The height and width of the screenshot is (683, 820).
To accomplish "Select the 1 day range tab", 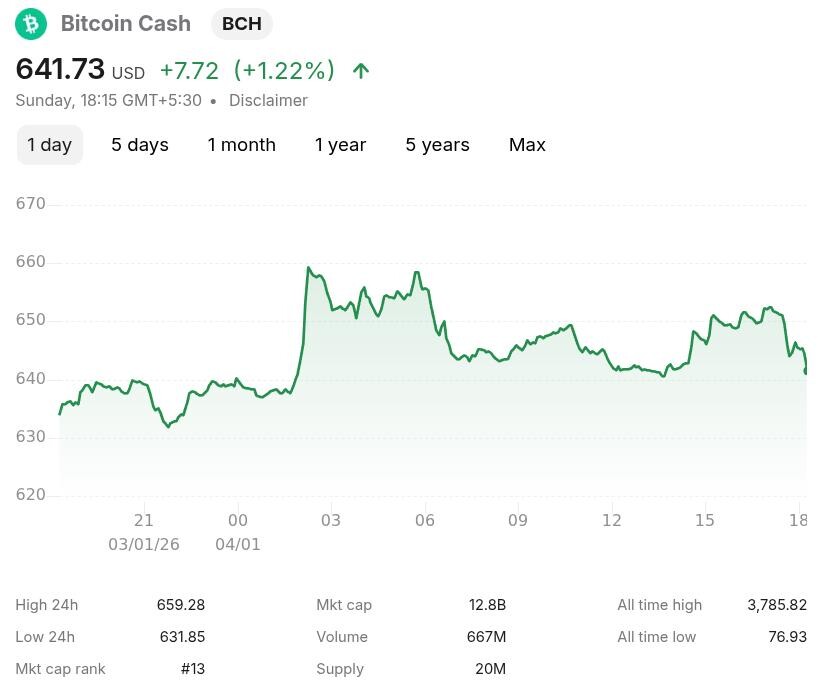I will pyautogui.click(x=50, y=145).
